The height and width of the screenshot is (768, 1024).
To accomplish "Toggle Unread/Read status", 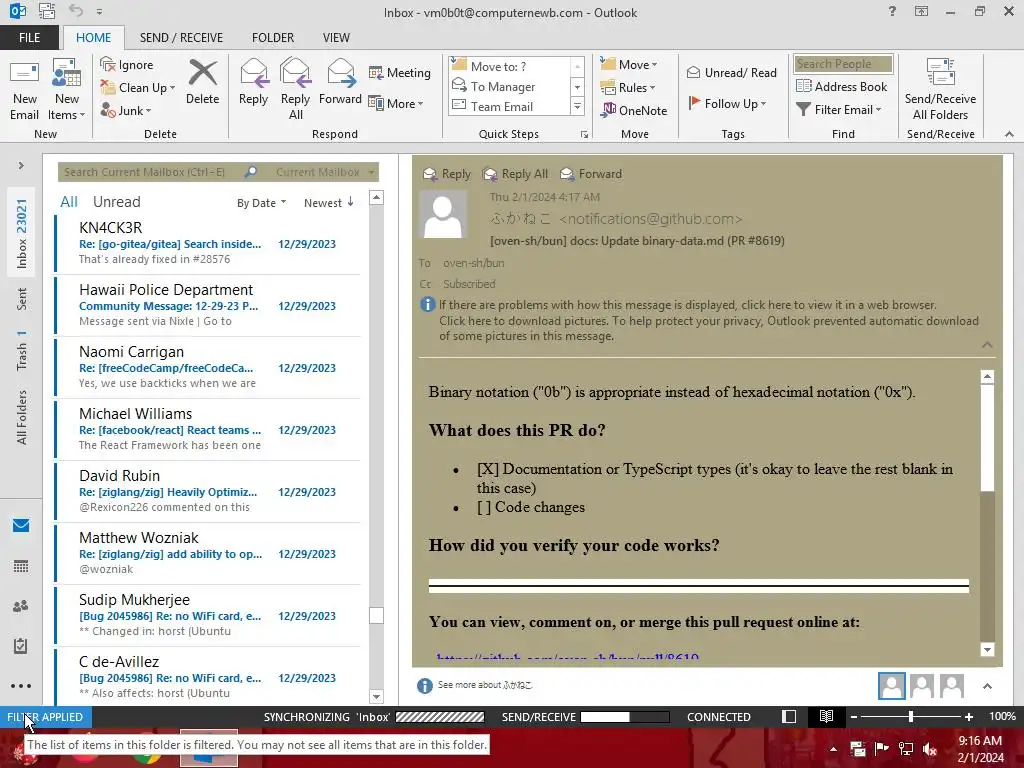I will 731,72.
